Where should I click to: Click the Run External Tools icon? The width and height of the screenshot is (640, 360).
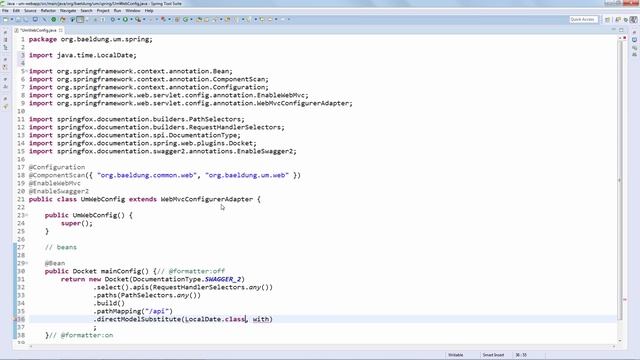pyautogui.click(x=138, y=20)
